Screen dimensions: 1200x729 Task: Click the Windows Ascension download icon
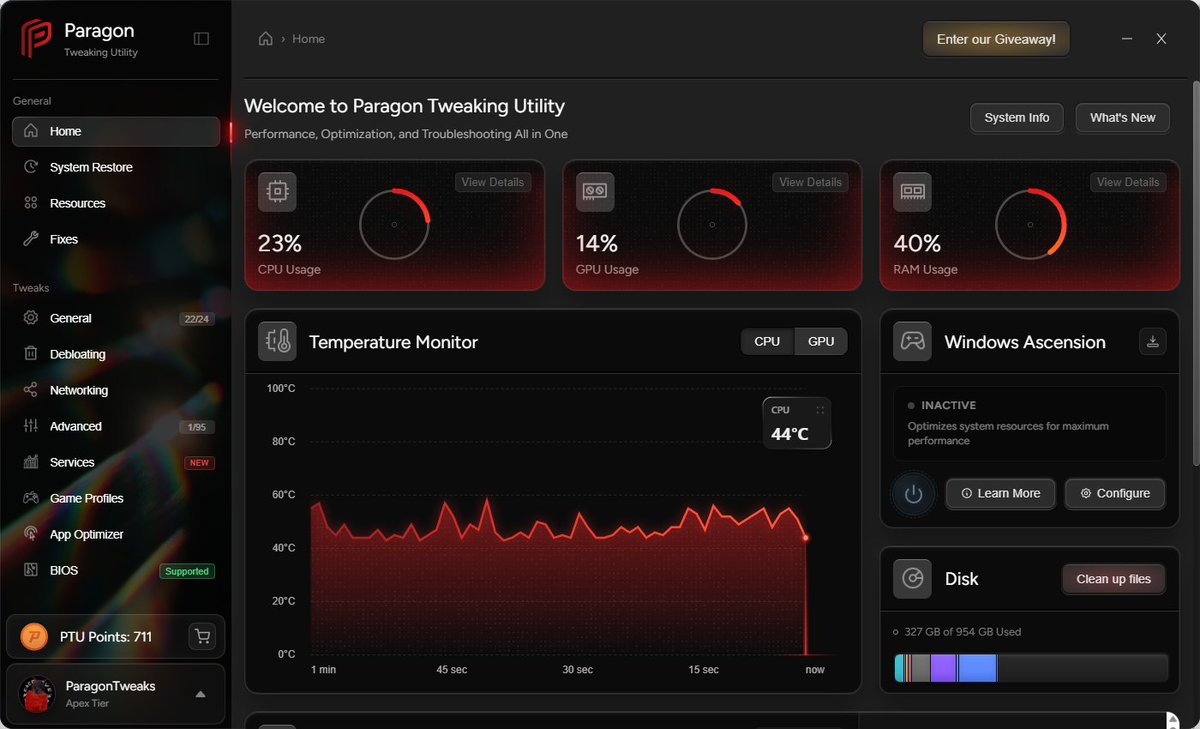click(x=1152, y=342)
